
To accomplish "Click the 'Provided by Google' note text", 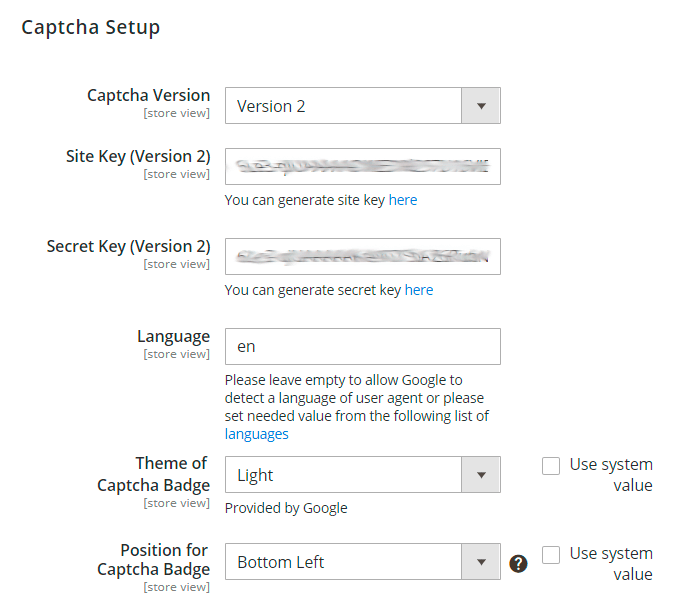I will [286, 508].
